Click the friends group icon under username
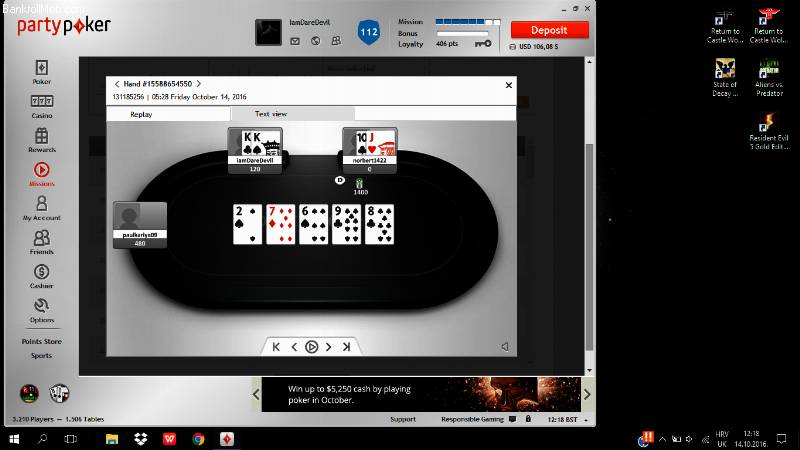800x450 pixels. point(336,41)
